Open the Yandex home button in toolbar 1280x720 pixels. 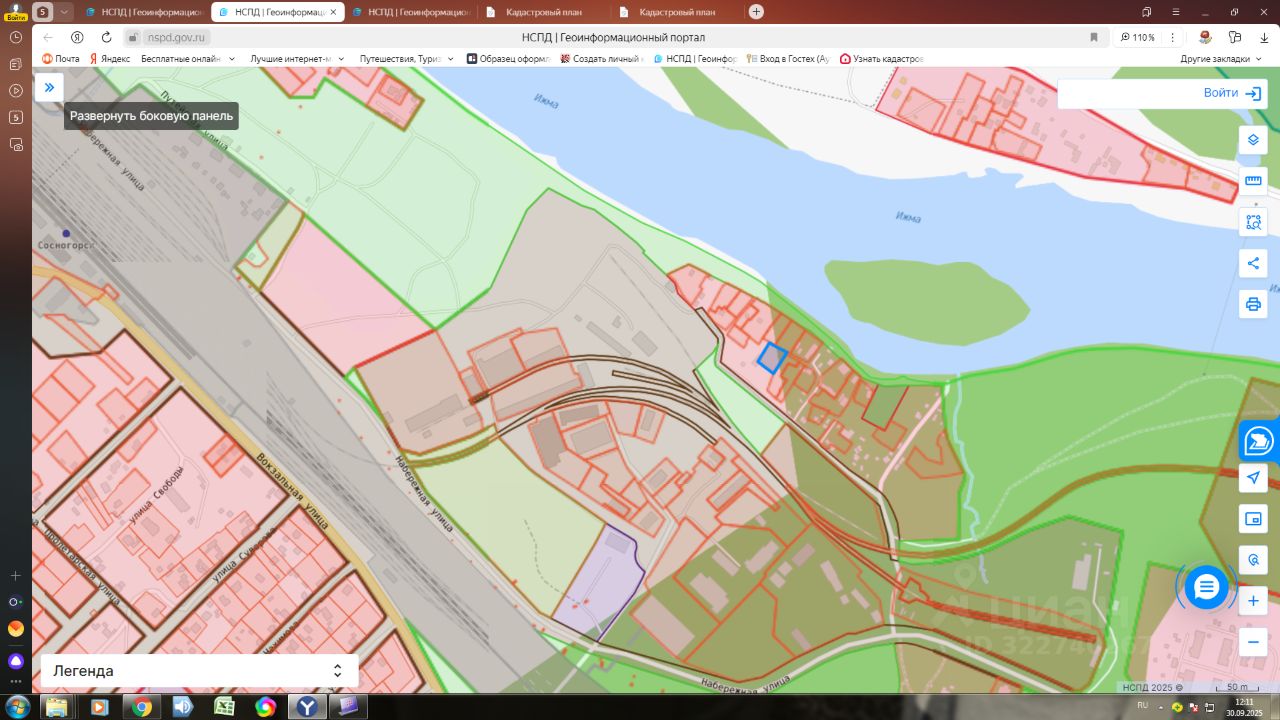[x=77, y=37]
